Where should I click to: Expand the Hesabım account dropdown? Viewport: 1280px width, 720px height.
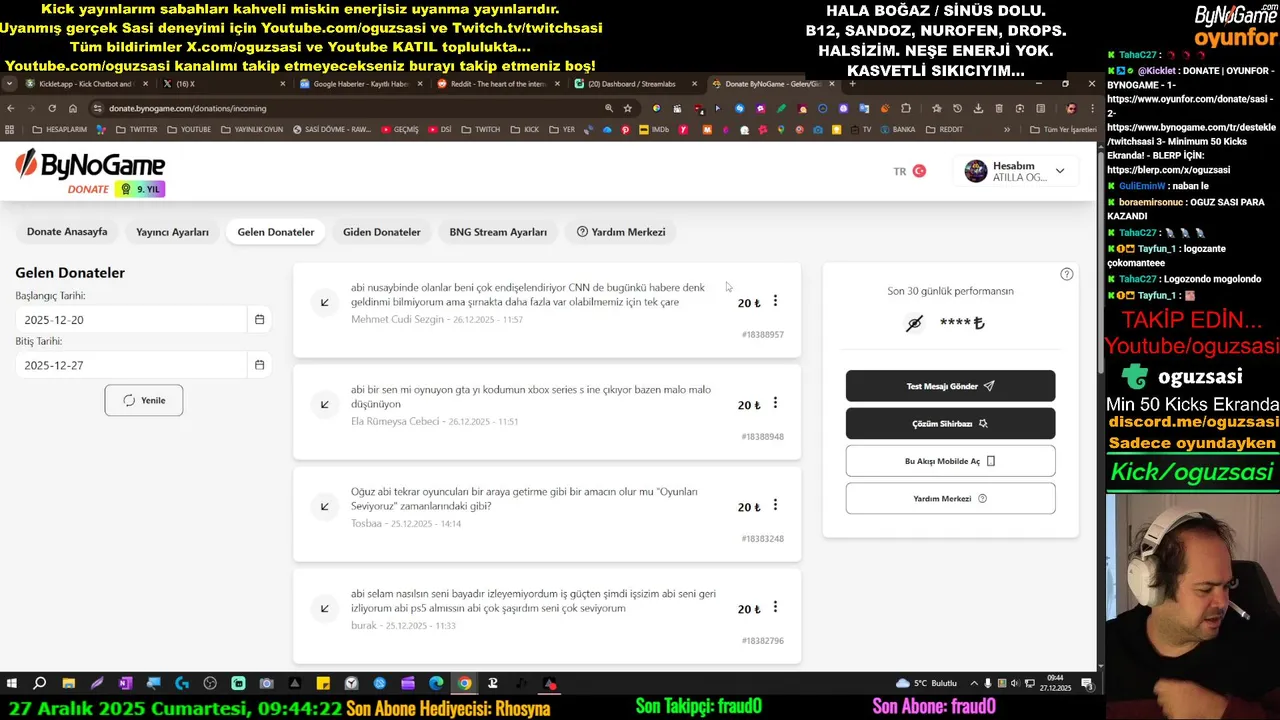pyautogui.click(x=1015, y=171)
